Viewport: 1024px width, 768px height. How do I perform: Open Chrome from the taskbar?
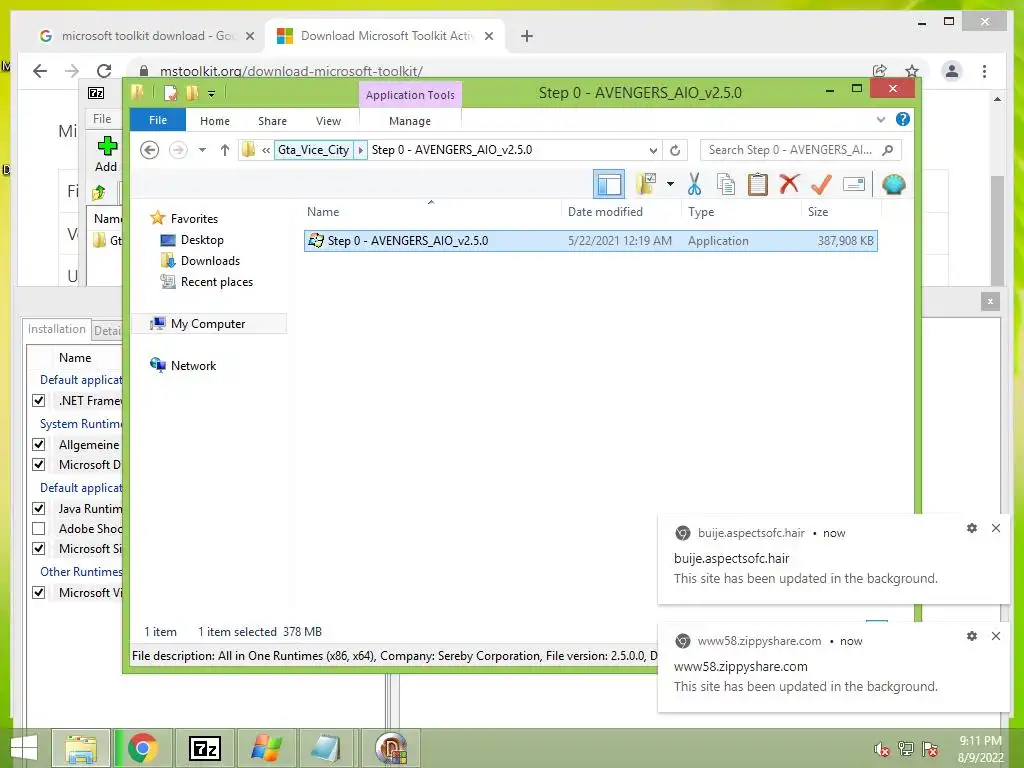[142, 748]
